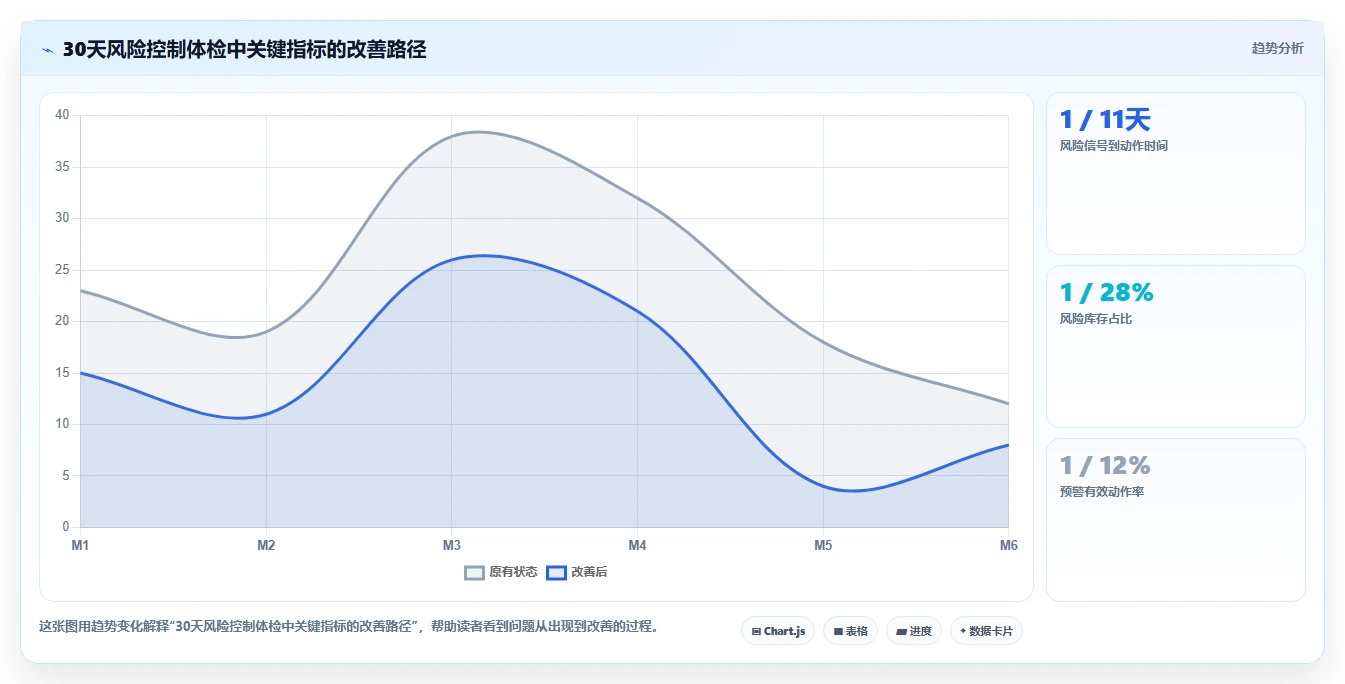Click the M6 x-axis label

(1008, 545)
